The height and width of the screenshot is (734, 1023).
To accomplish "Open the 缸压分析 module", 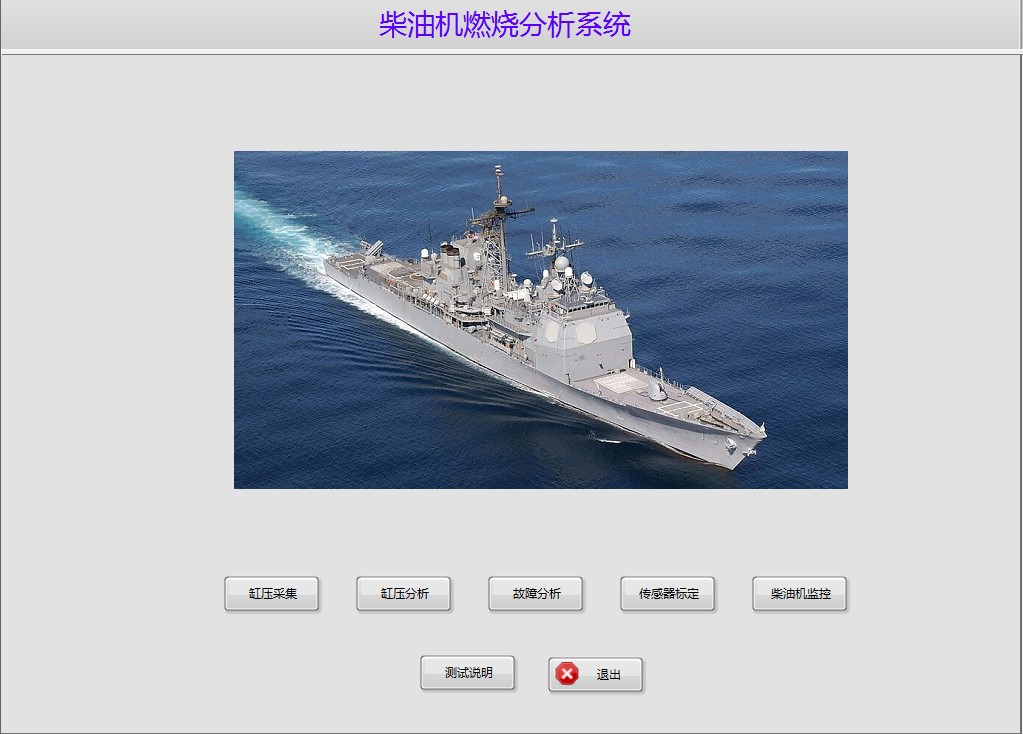I will coord(403,593).
